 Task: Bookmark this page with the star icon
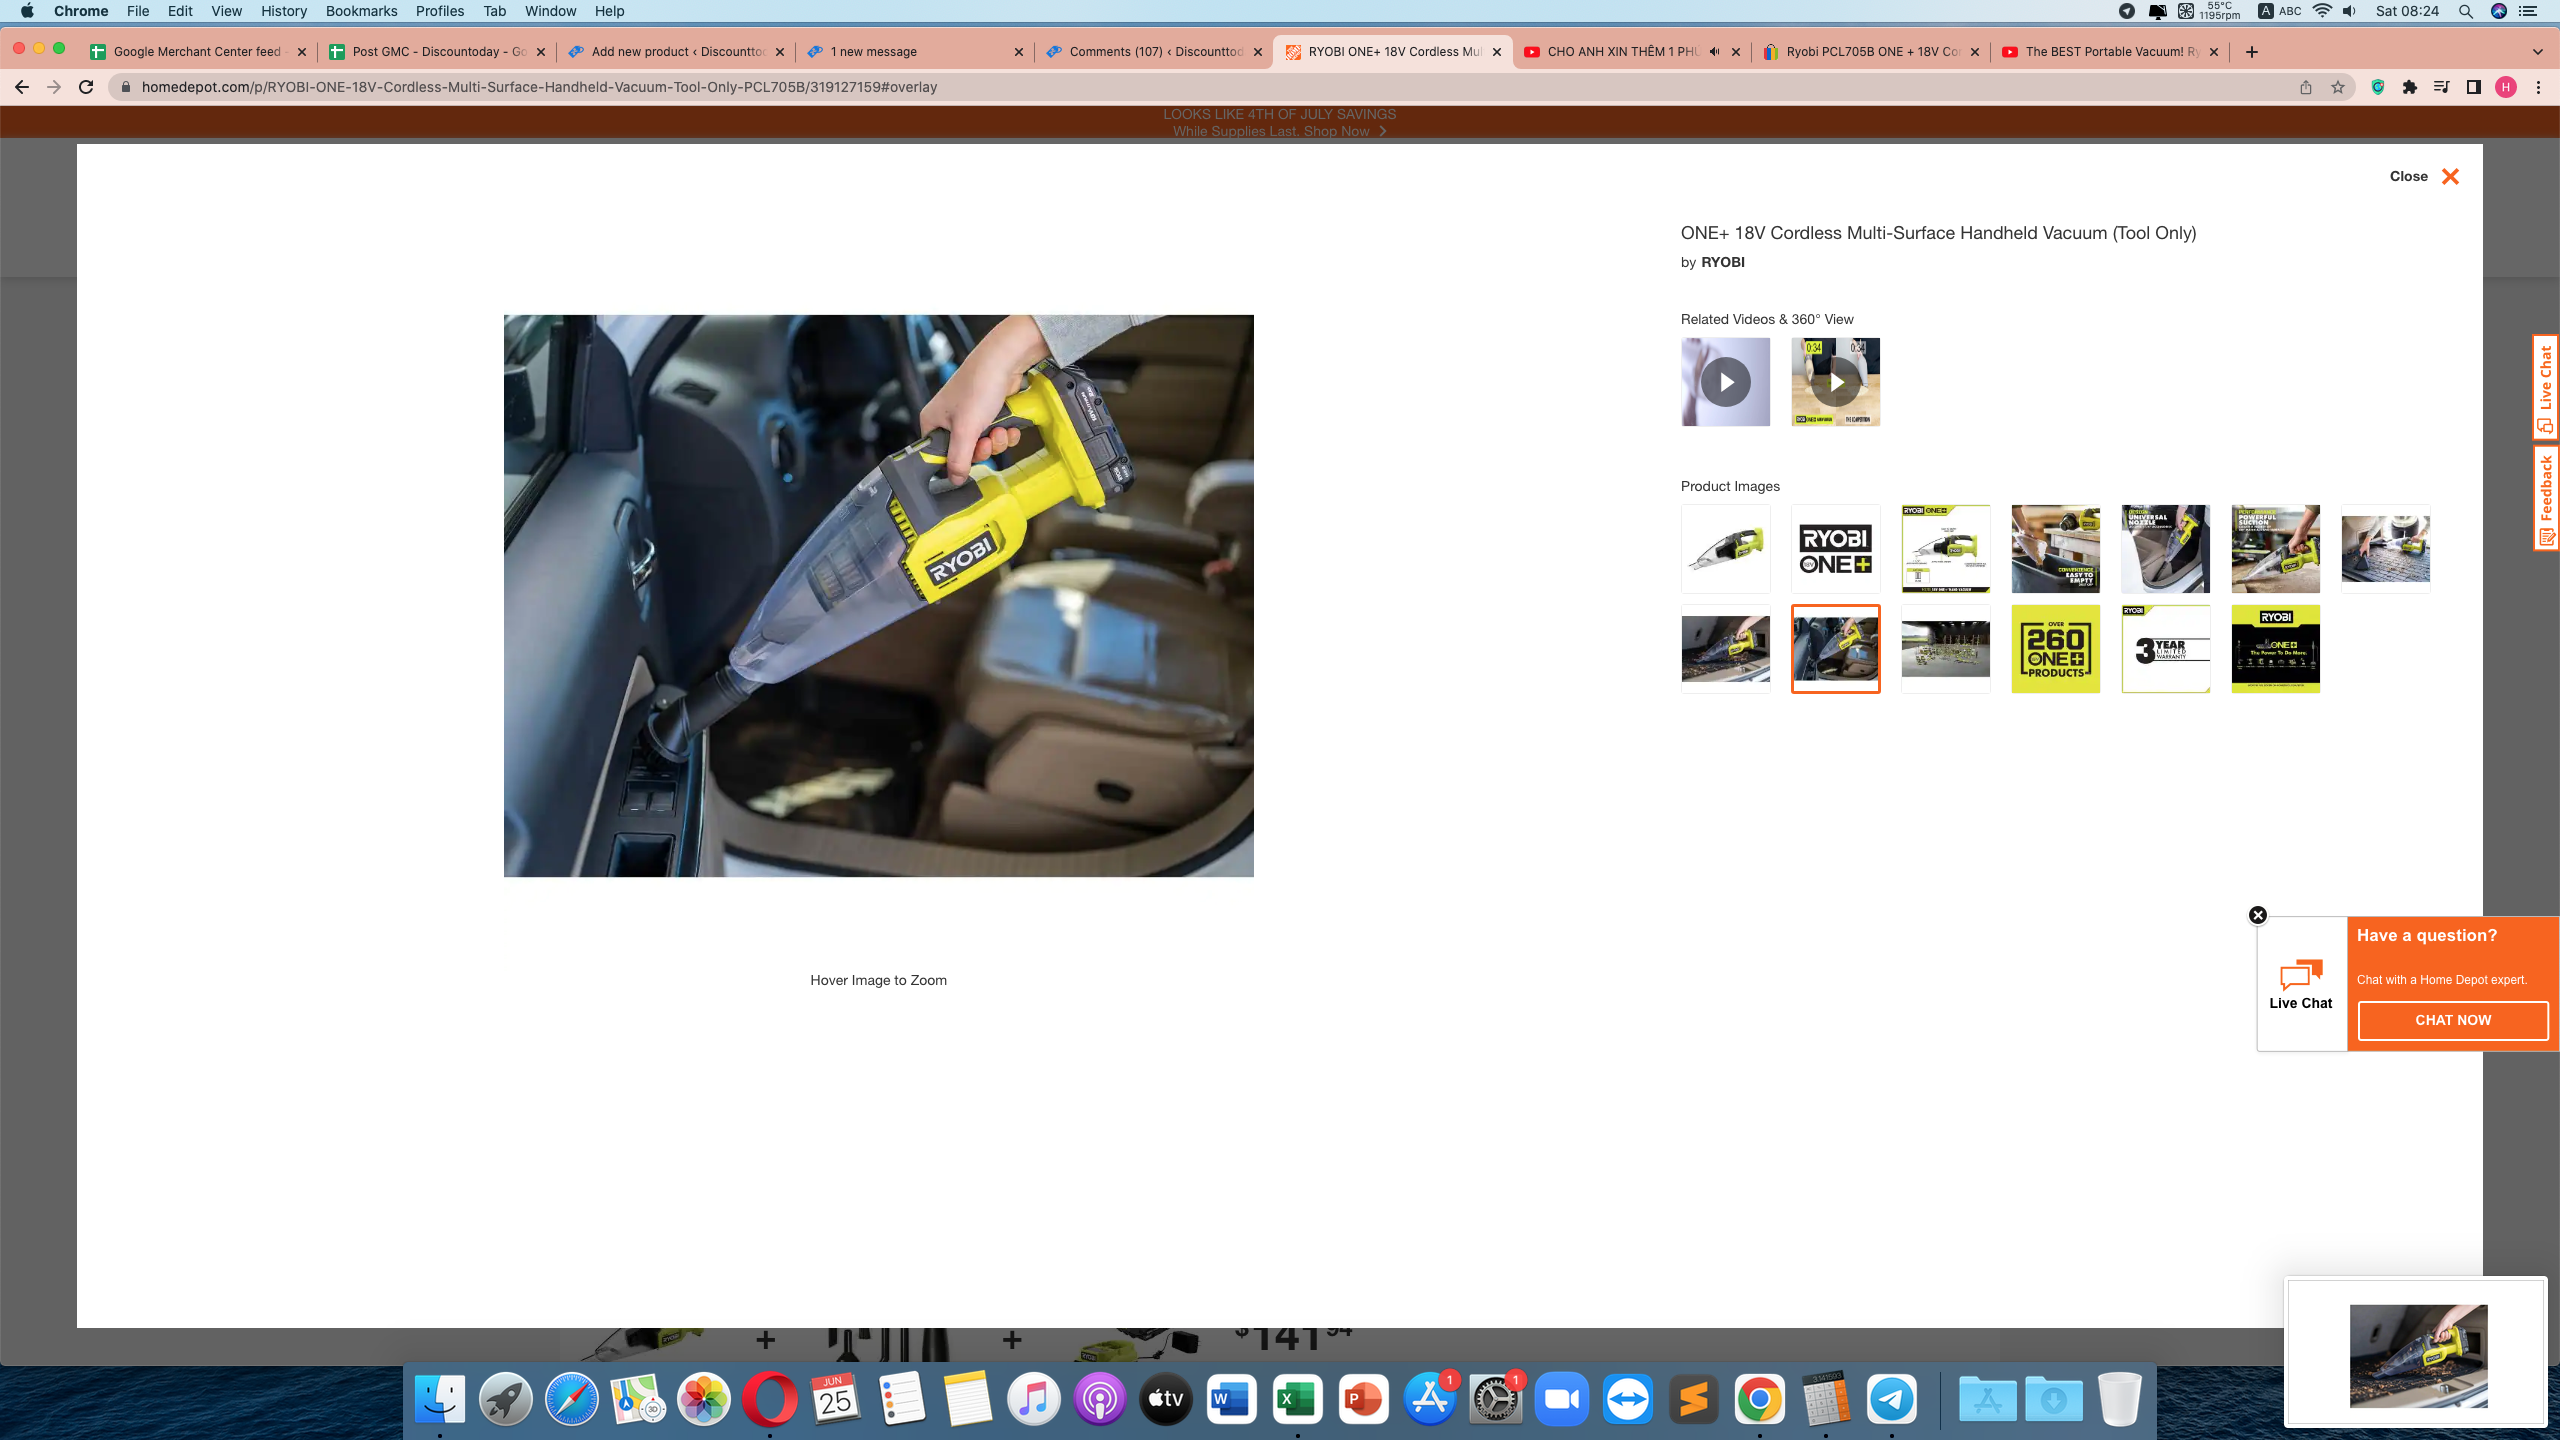[x=2338, y=87]
